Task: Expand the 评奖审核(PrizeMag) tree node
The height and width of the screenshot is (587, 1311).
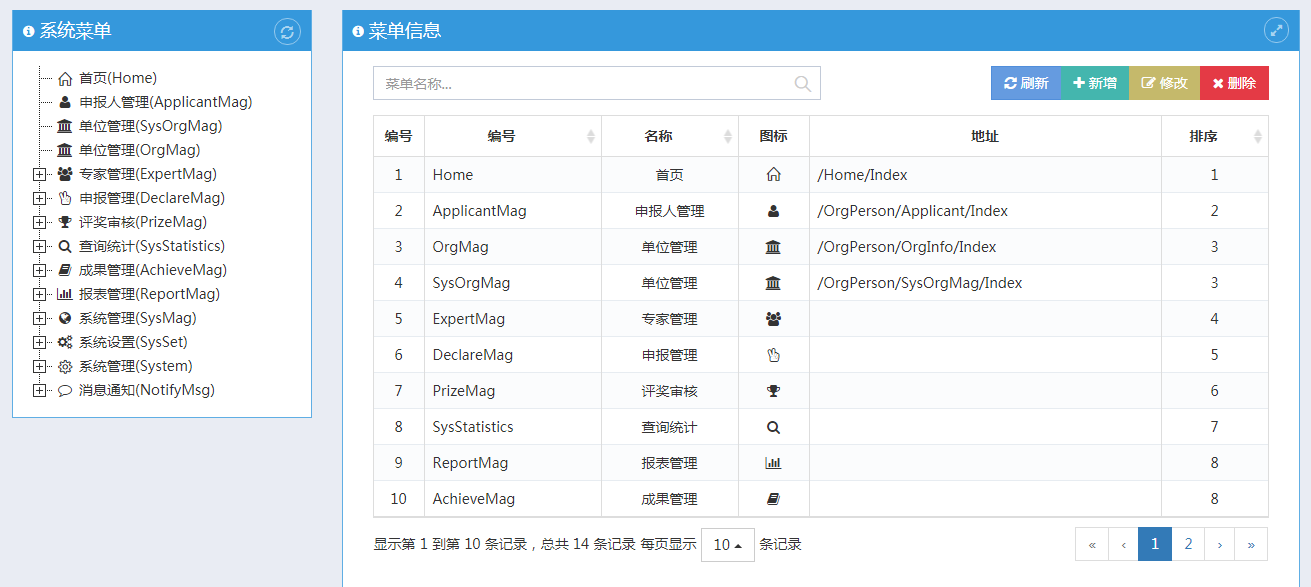Action: coord(39,222)
